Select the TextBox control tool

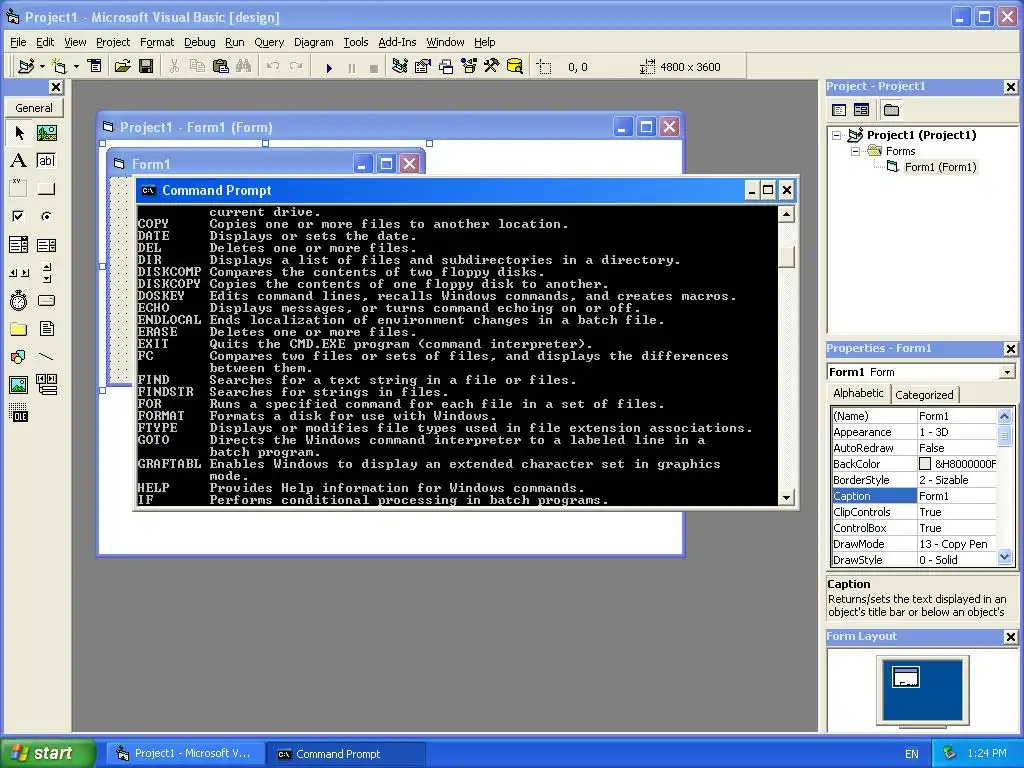click(46, 161)
